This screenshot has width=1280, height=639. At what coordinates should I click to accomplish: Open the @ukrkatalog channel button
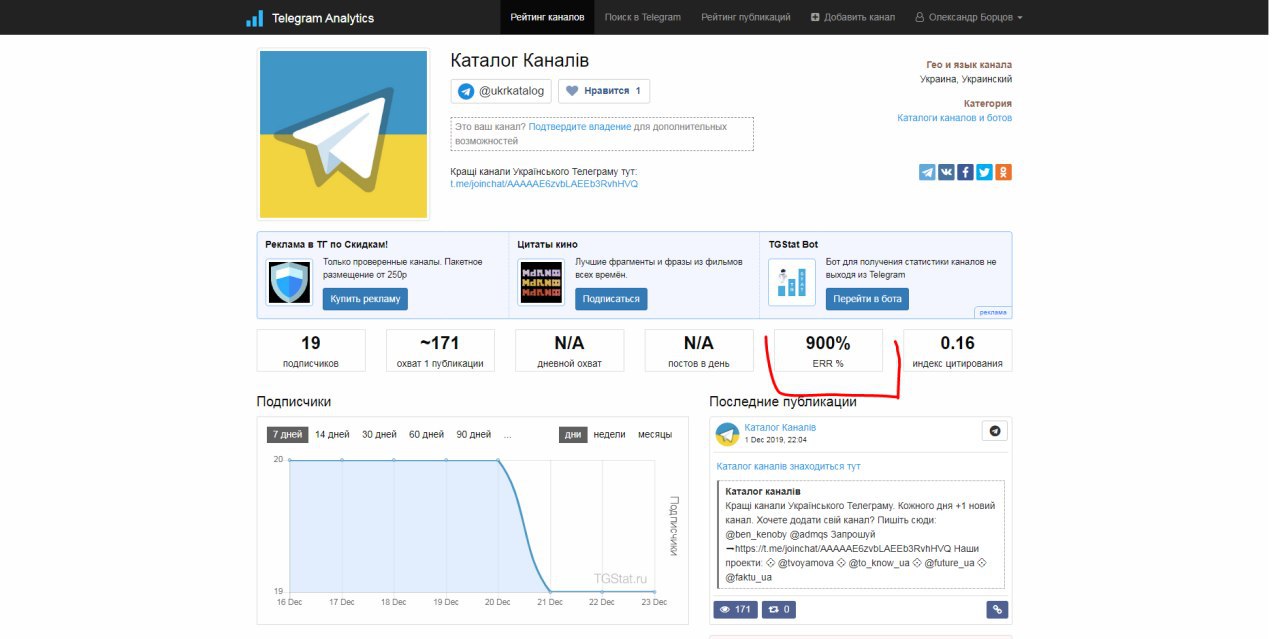pyautogui.click(x=501, y=91)
